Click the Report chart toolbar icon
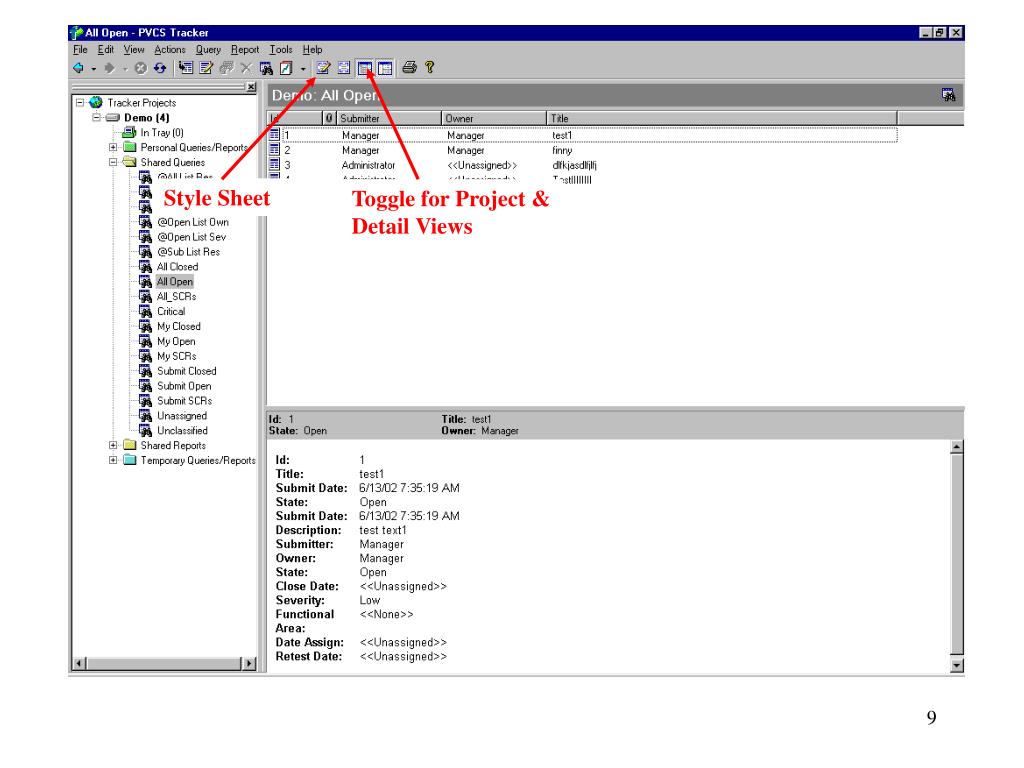Viewport: 1024px width, 768px height. click(x=286, y=68)
